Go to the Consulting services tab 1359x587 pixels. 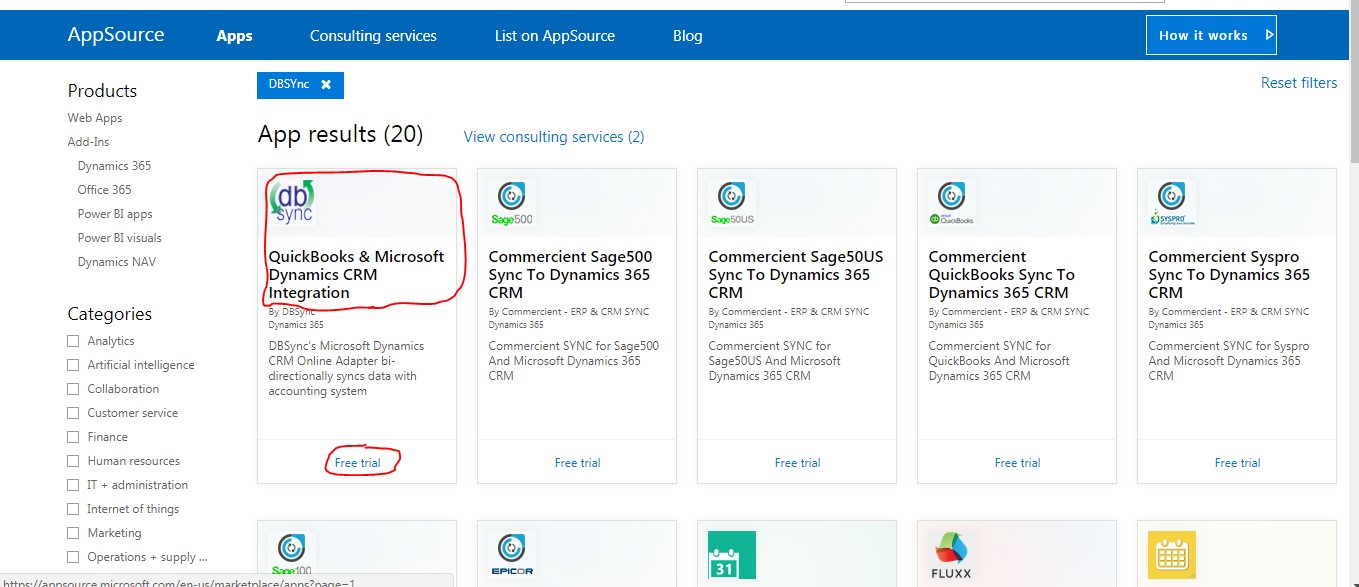tap(373, 36)
